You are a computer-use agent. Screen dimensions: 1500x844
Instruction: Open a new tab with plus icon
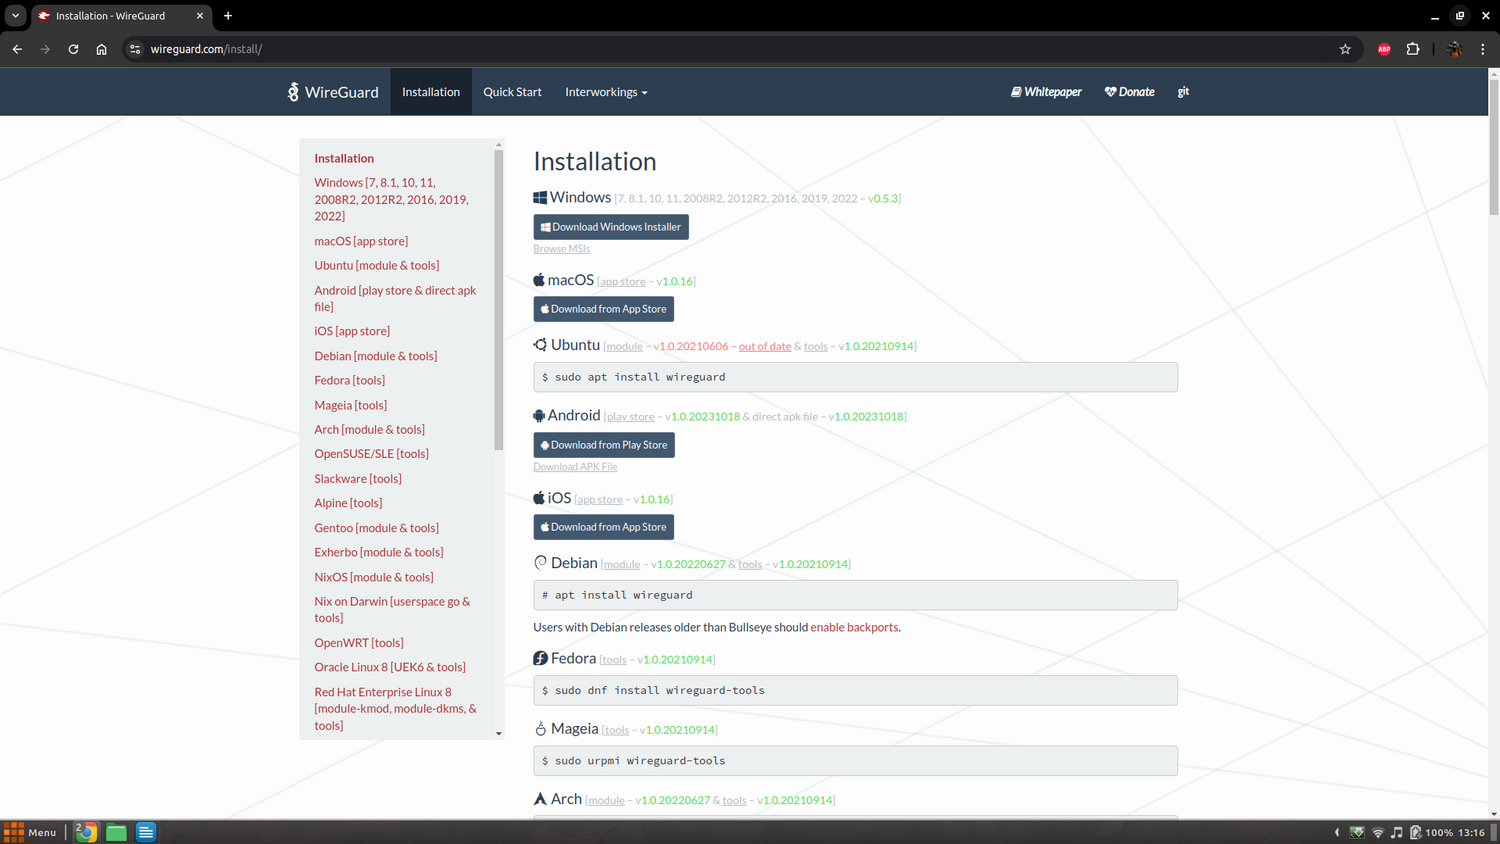coord(228,16)
